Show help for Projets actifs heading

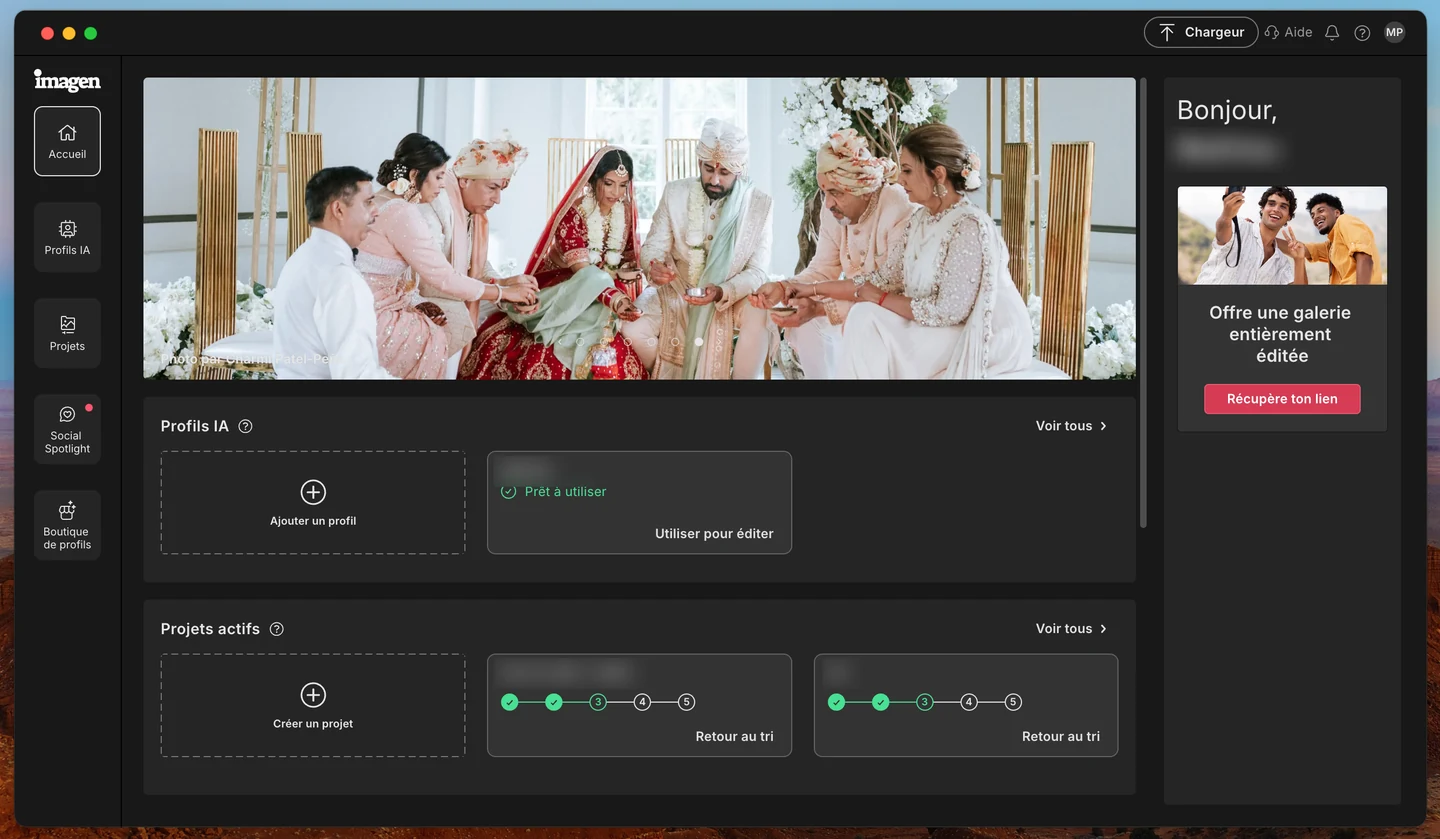277,629
